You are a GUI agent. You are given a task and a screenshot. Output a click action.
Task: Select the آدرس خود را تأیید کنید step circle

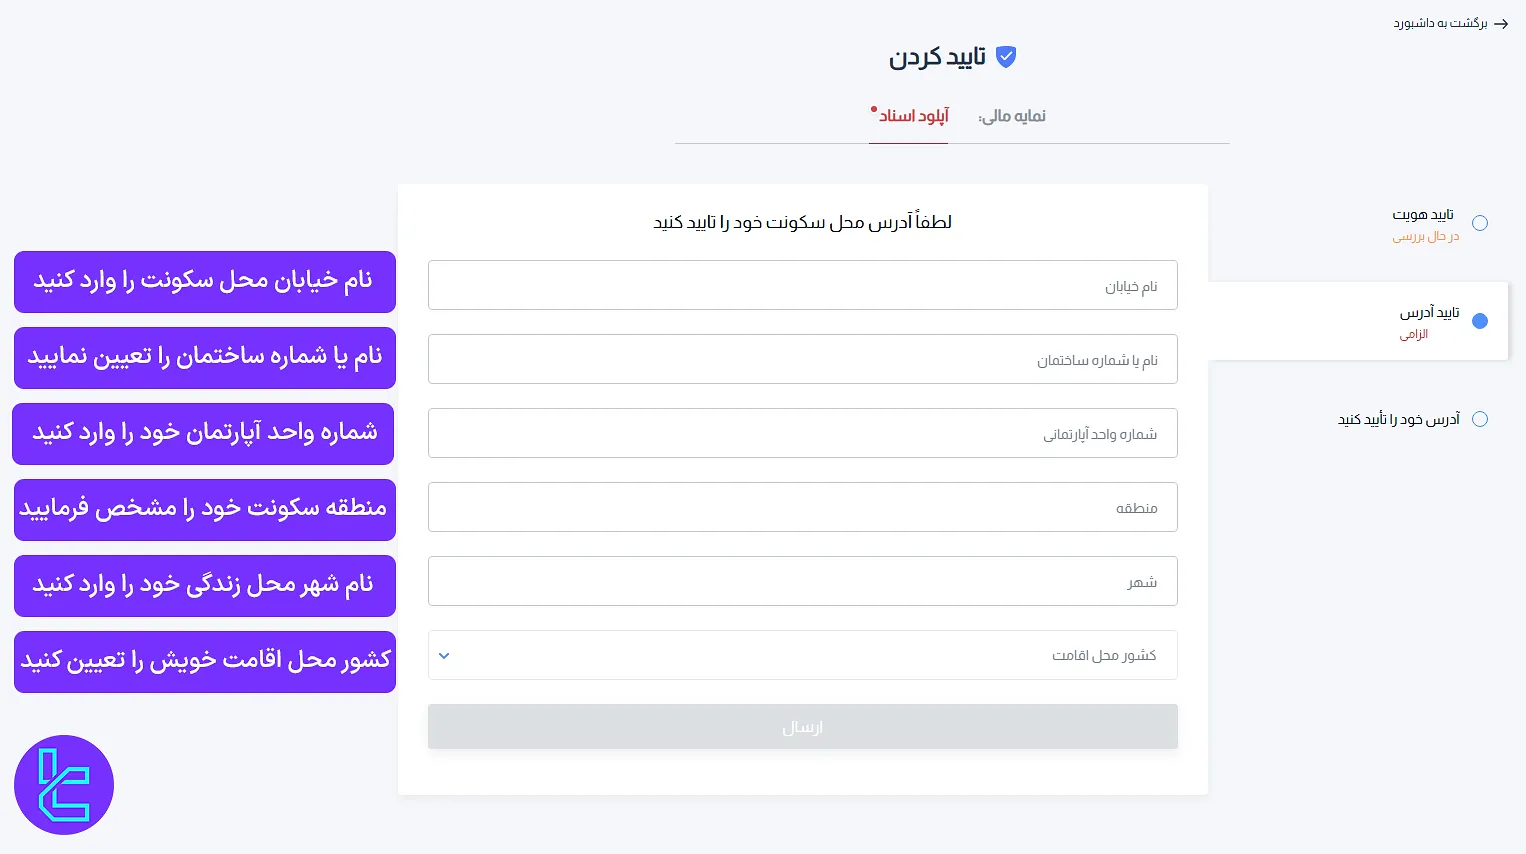tap(1479, 419)
